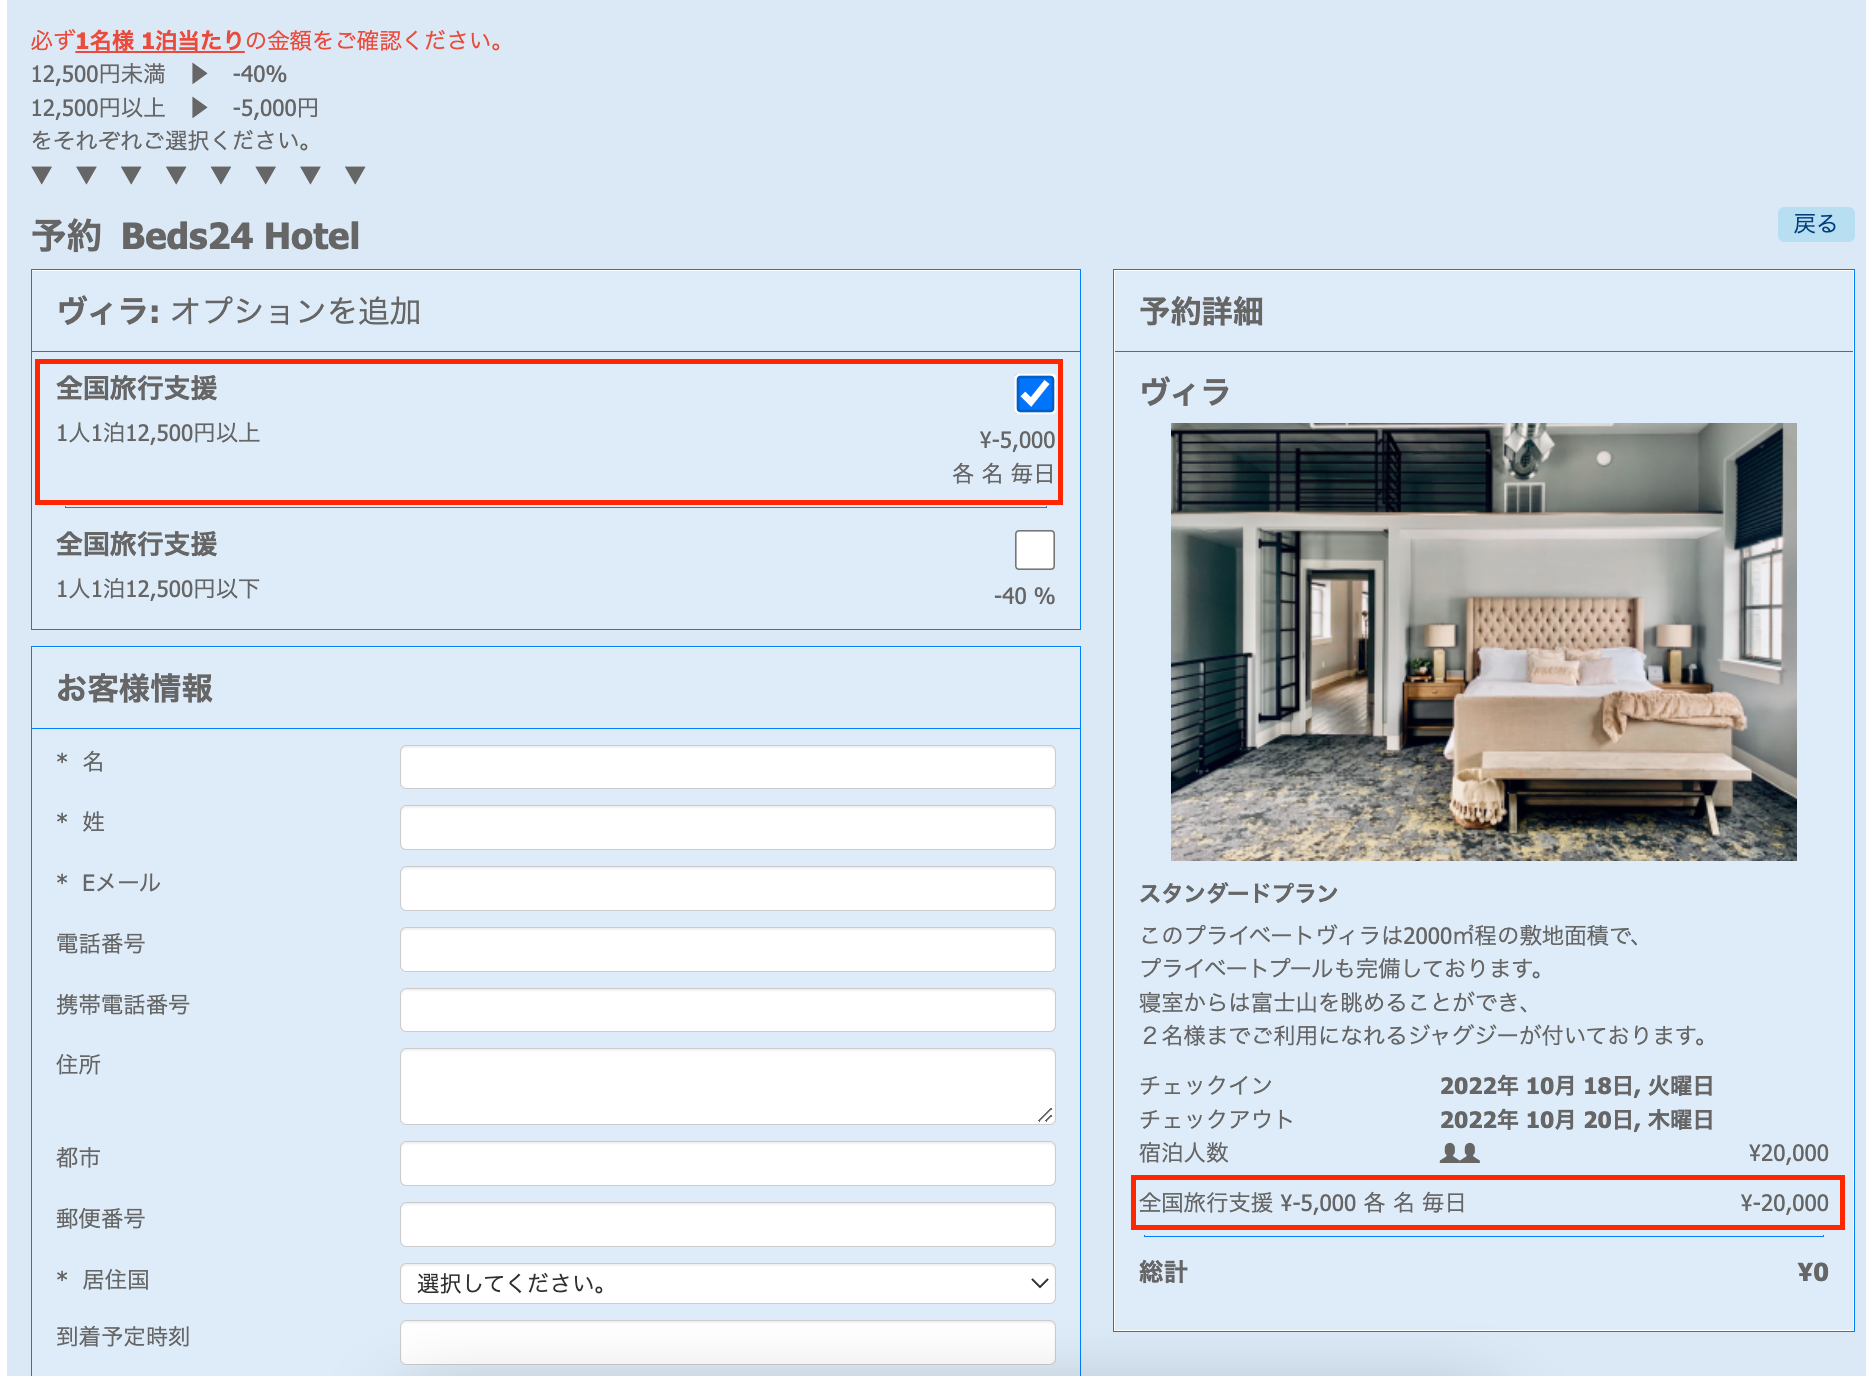Click the 電話番号 phone field

(x=727, y=950)
